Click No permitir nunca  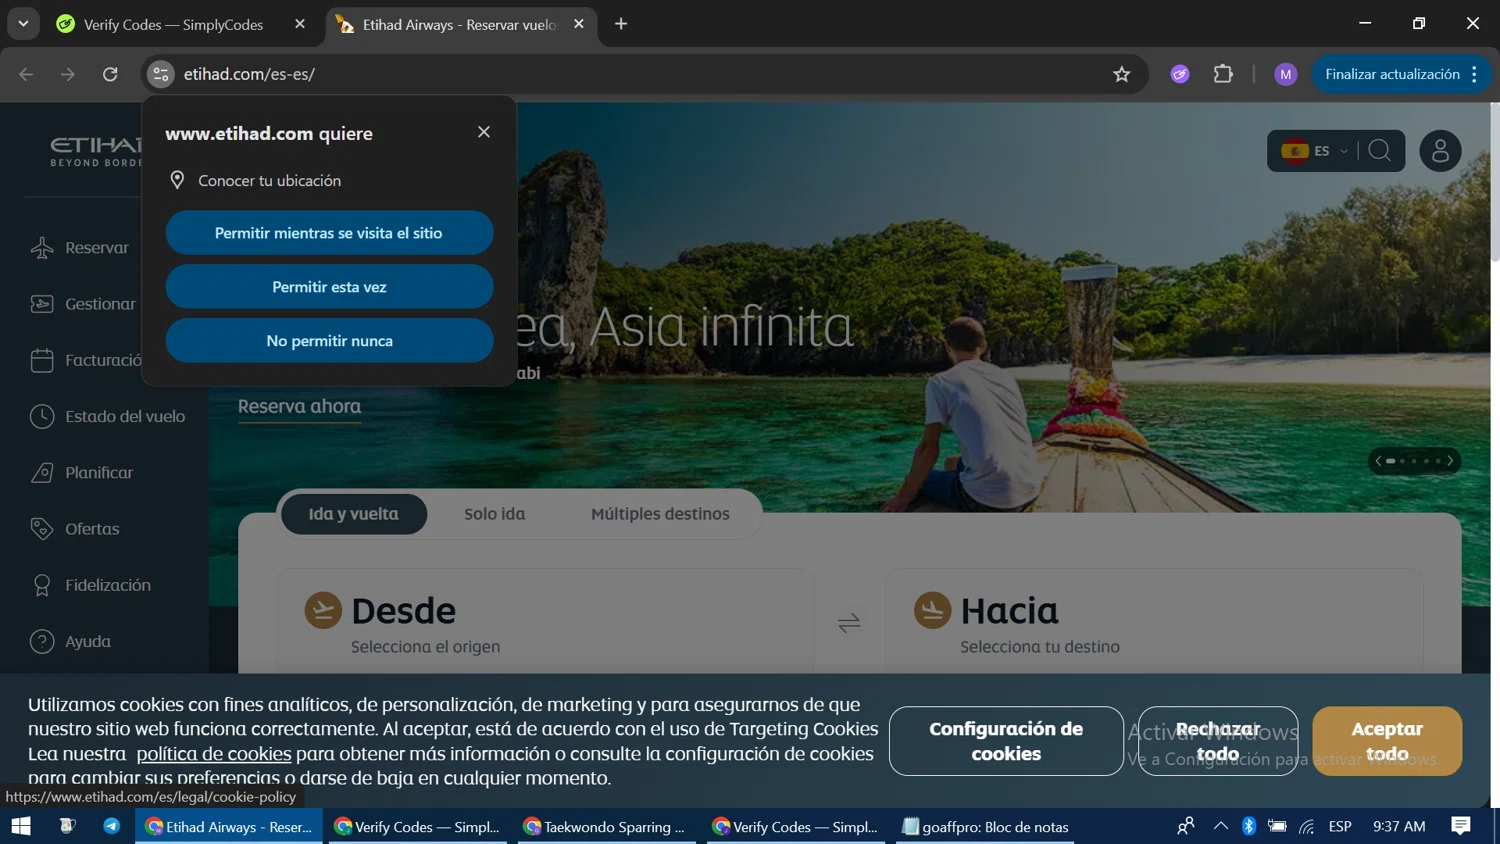click(329, 341)
